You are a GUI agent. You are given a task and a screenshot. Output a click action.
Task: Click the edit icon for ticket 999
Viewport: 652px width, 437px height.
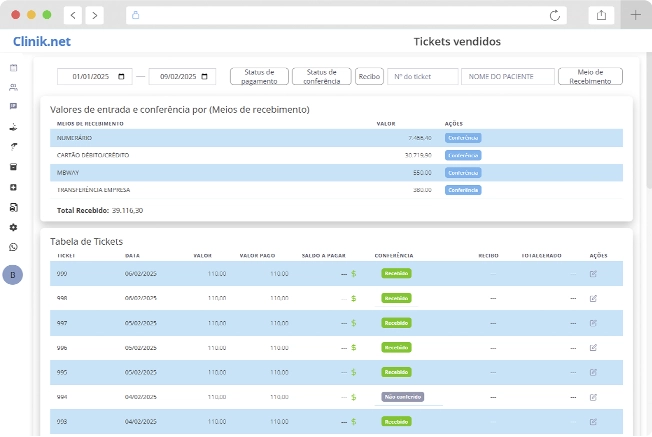(x=593, y=273)
